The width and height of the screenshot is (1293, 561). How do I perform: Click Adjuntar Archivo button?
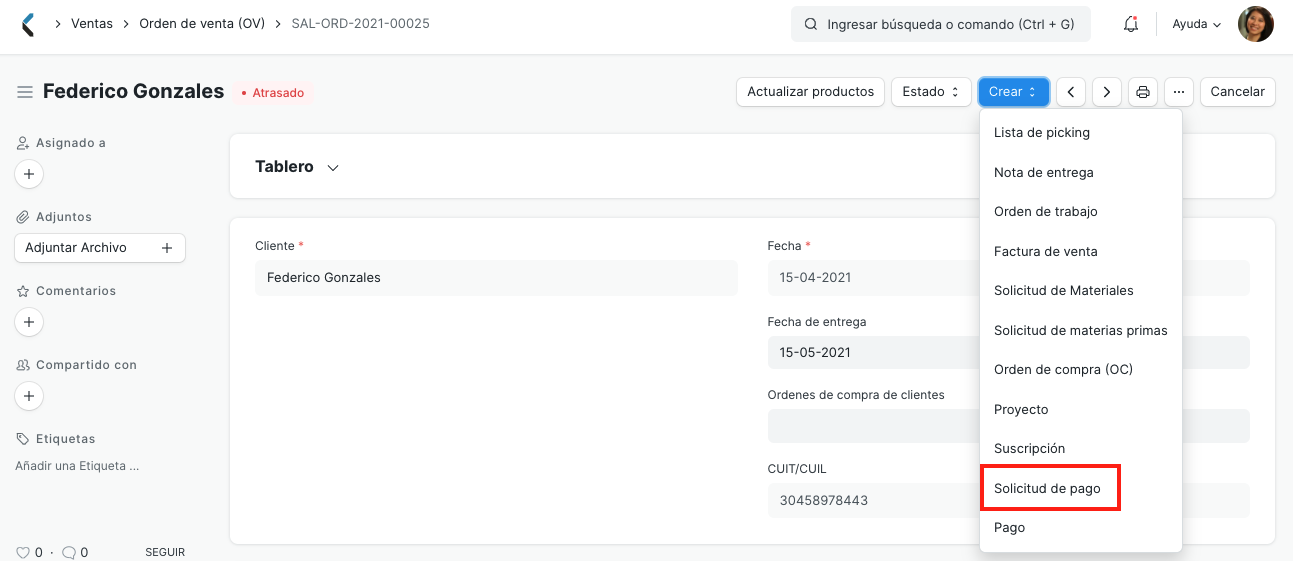pos(100,248)
